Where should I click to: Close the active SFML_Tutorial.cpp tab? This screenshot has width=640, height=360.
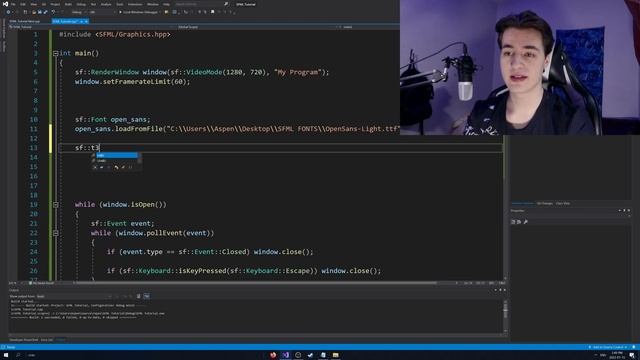point(86,21)
